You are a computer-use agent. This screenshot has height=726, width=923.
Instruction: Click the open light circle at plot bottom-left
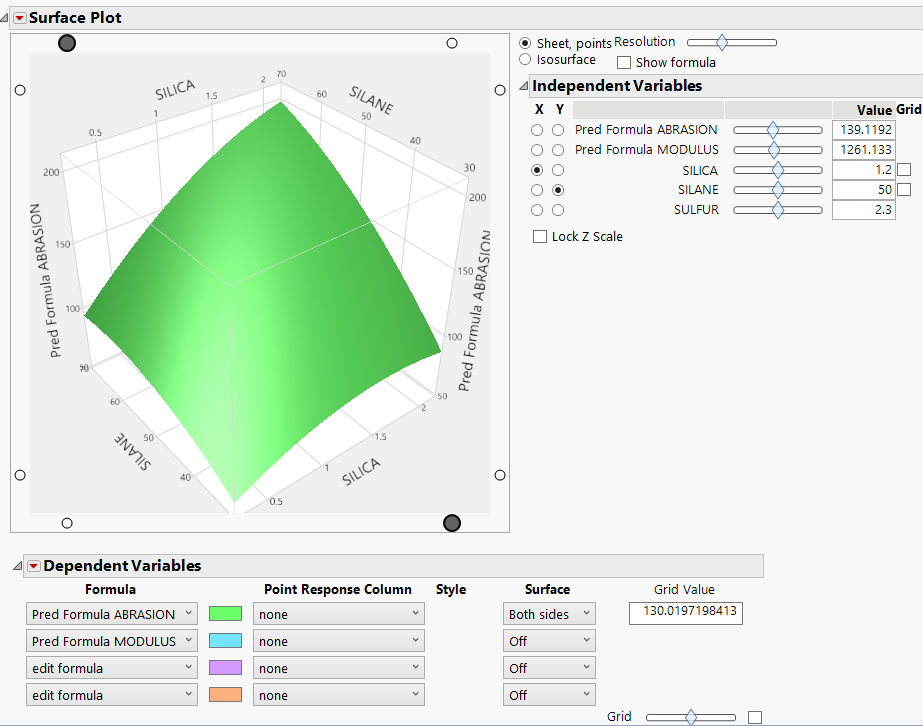coord(67,522)
